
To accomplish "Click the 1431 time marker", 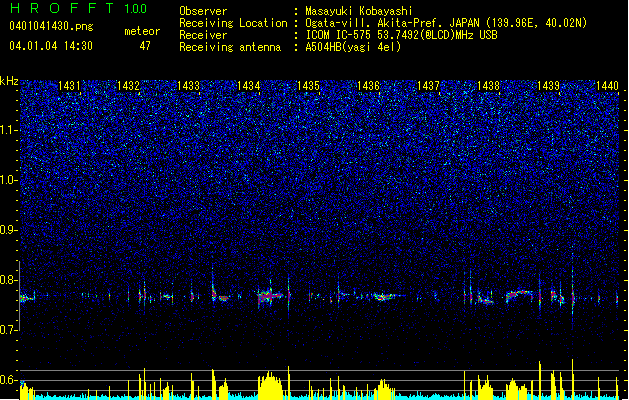I will 69,86.
